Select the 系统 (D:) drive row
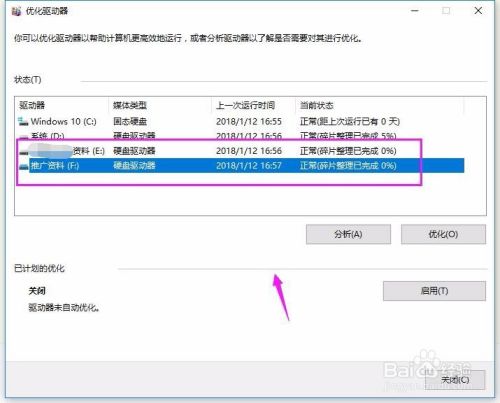 [x=240, y=136]
